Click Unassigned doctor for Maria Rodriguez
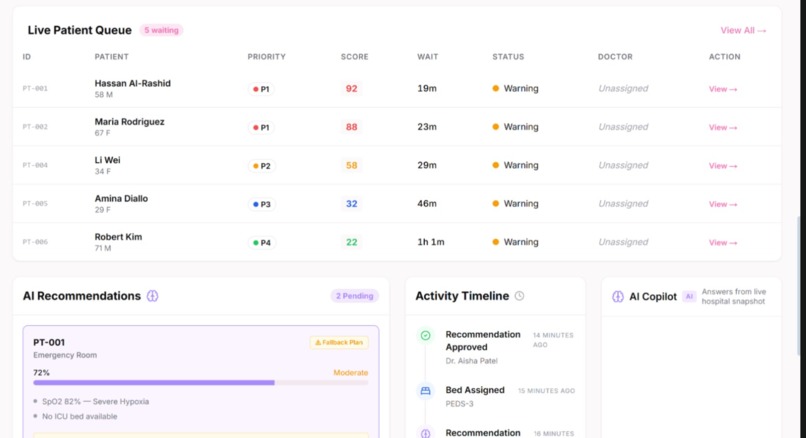The width and height of the screenshot is (806, 438). pos(623,127)
